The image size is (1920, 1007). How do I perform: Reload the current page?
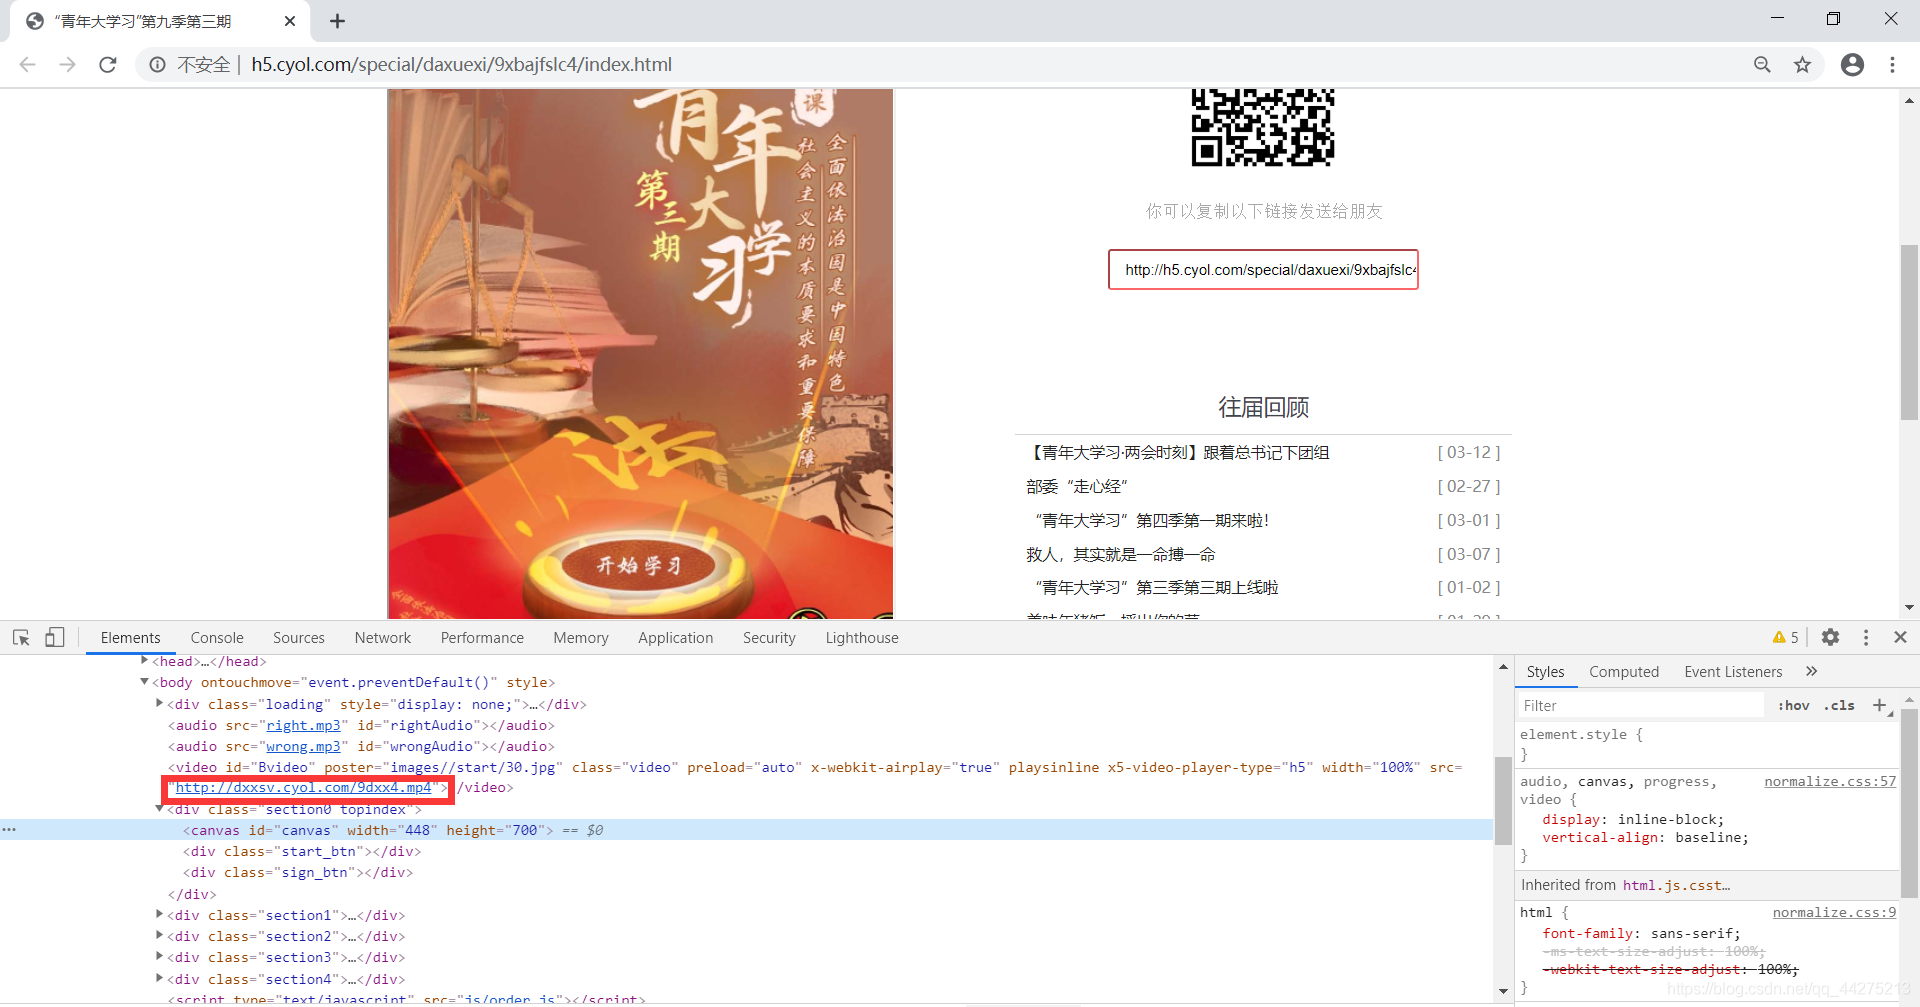[108, 65]
